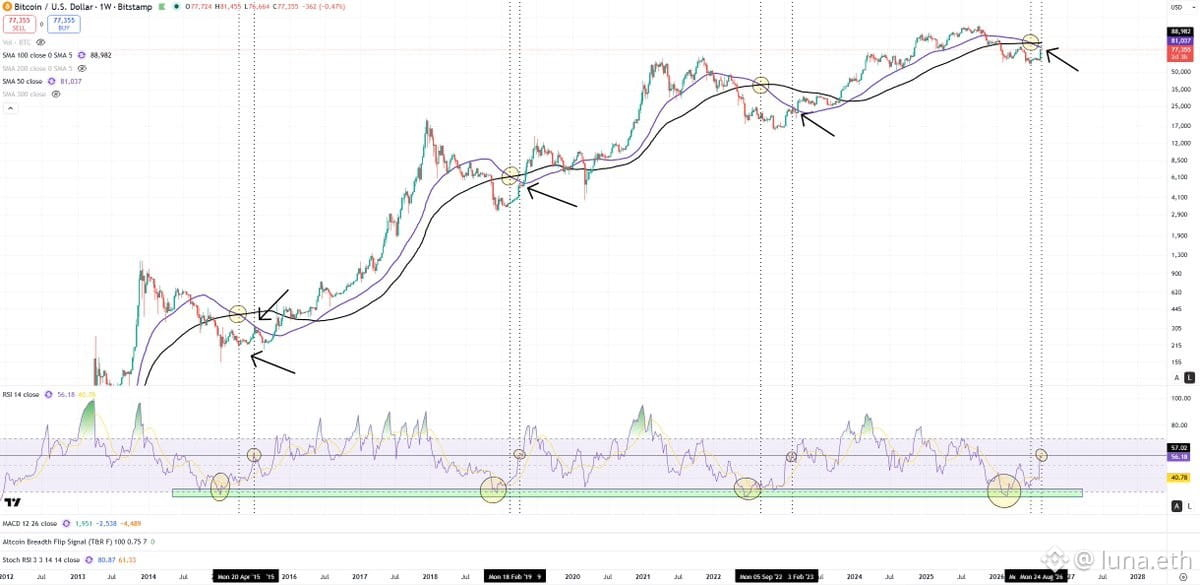Click the 88,982 black price label
This screenshot has height=585, width=1200.
click(x=1180, y=31)
